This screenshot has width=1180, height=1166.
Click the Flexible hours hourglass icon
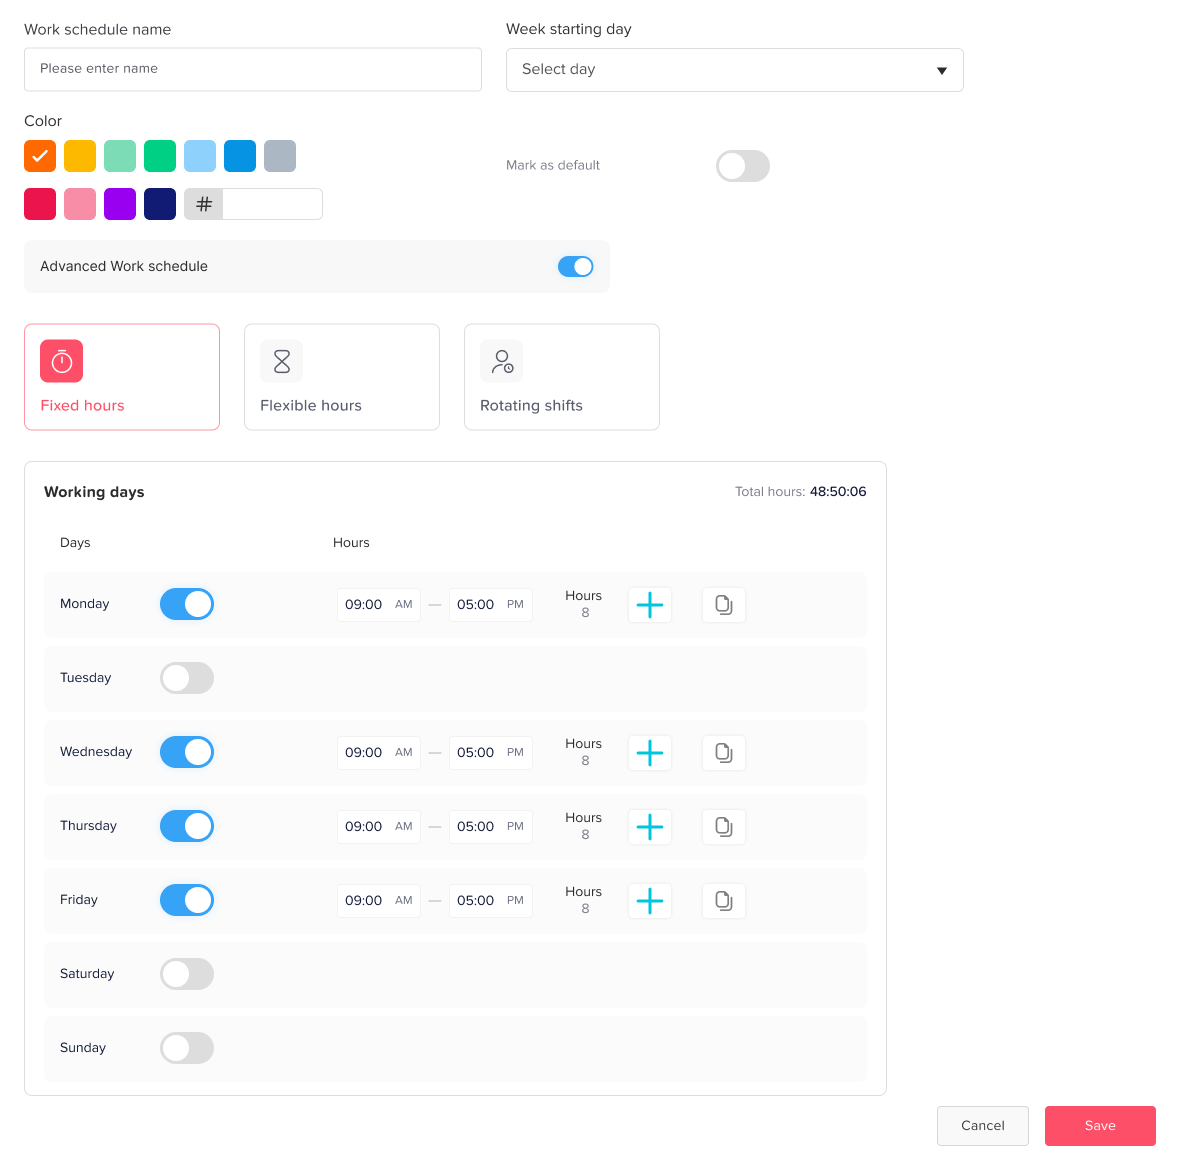click(282, 361)
